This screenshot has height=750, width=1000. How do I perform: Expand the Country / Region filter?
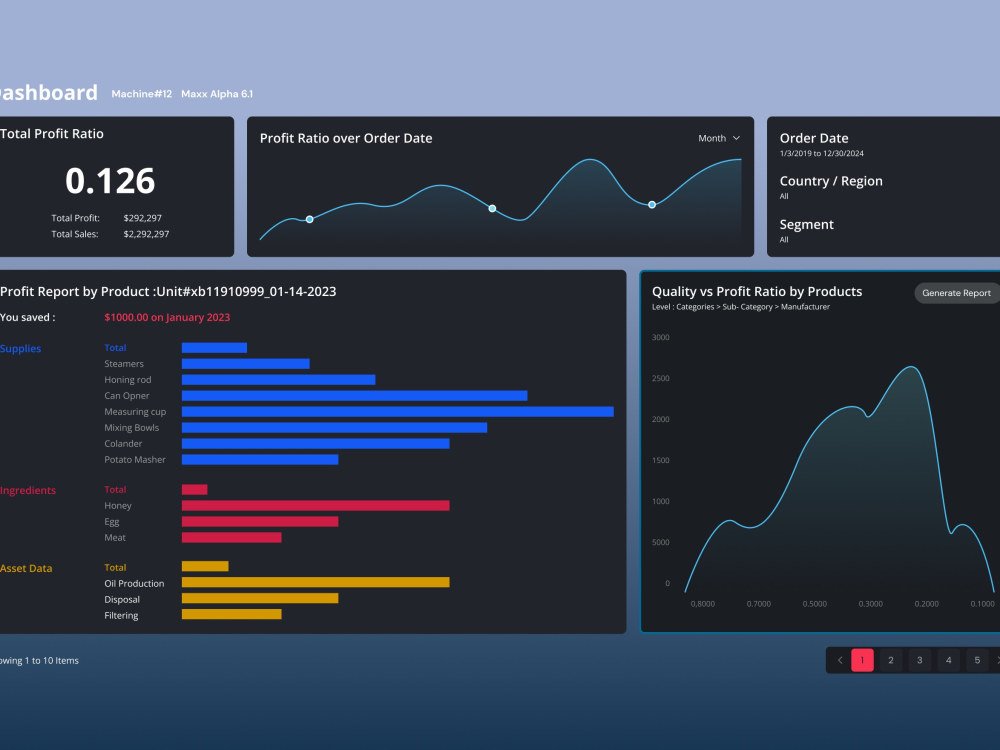coord(830,181)
